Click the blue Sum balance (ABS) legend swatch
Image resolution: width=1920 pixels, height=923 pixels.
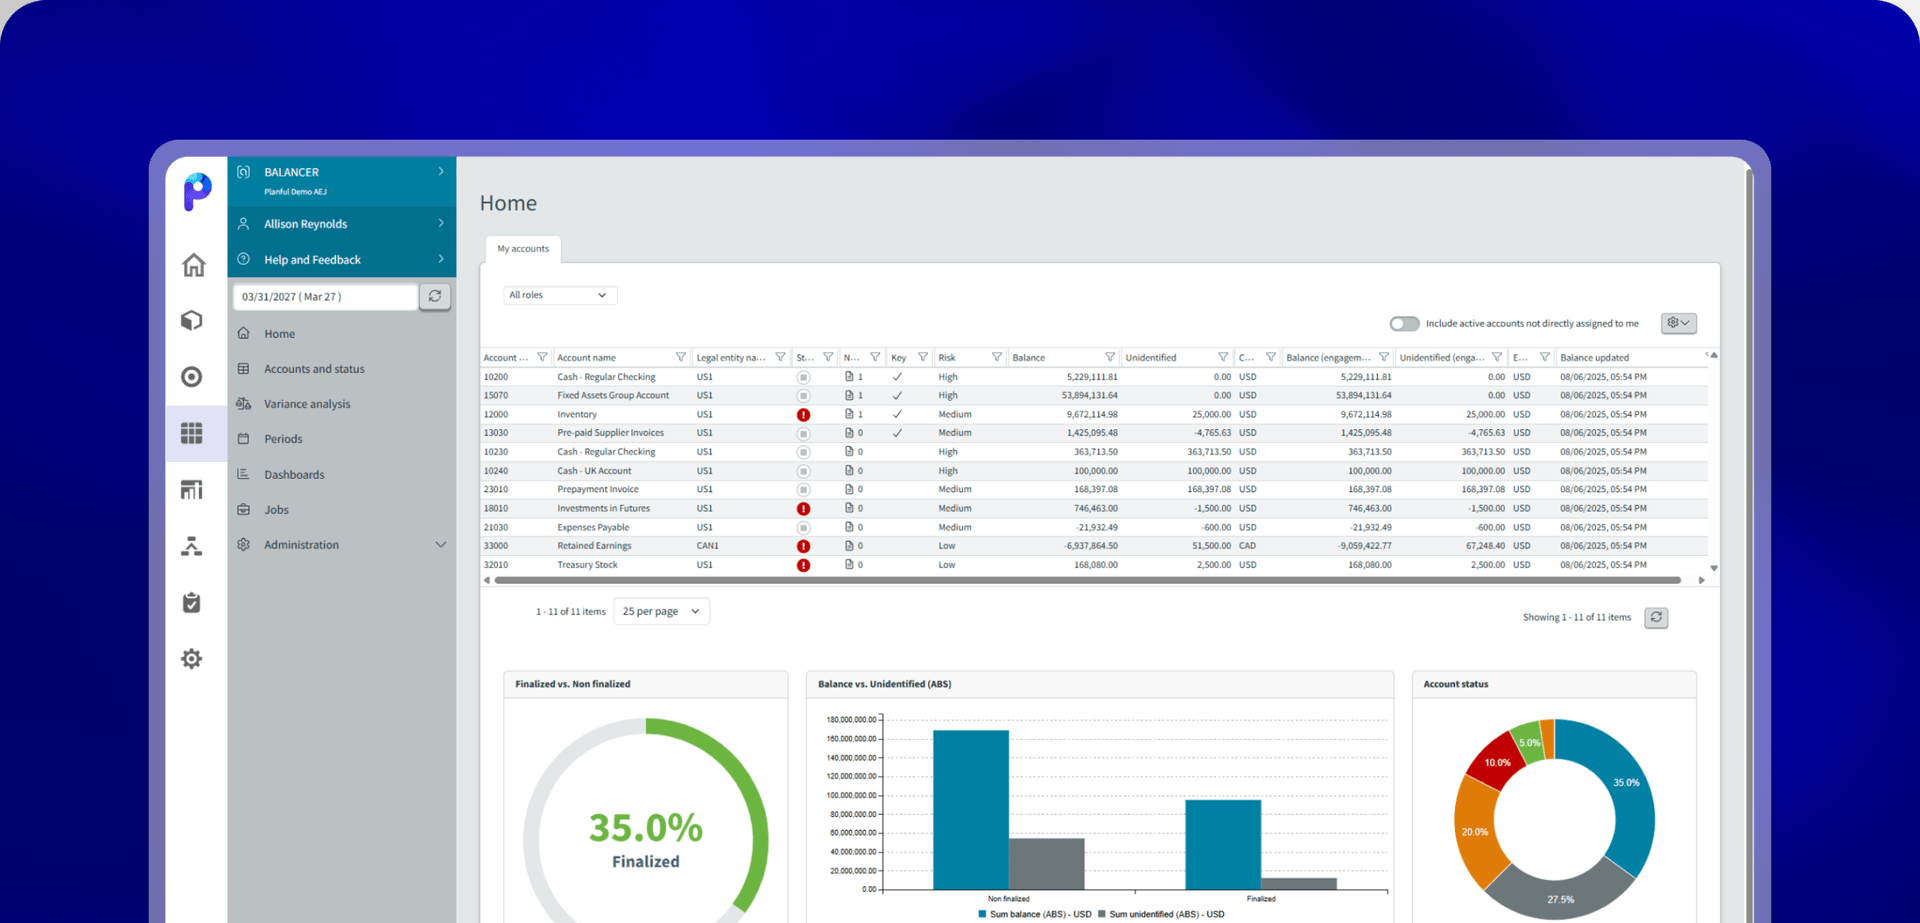tap(982, 914)
